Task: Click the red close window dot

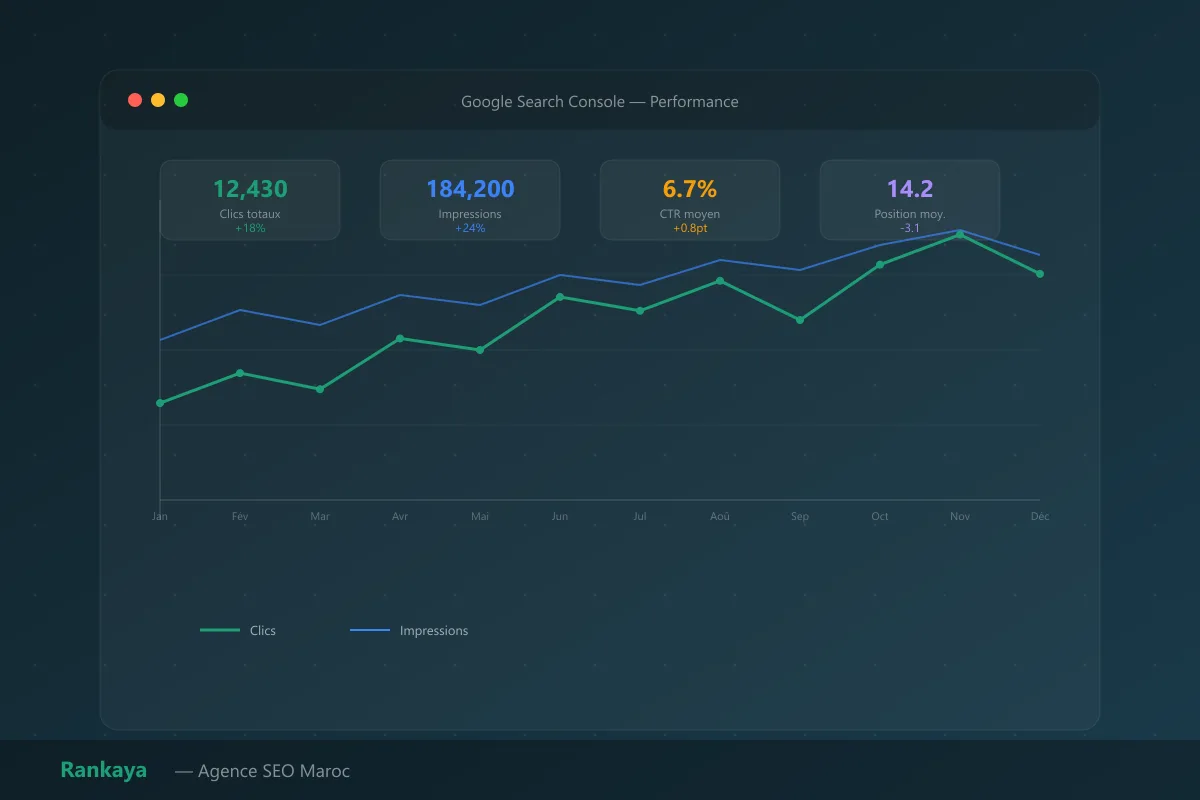Action: point(135,100)
